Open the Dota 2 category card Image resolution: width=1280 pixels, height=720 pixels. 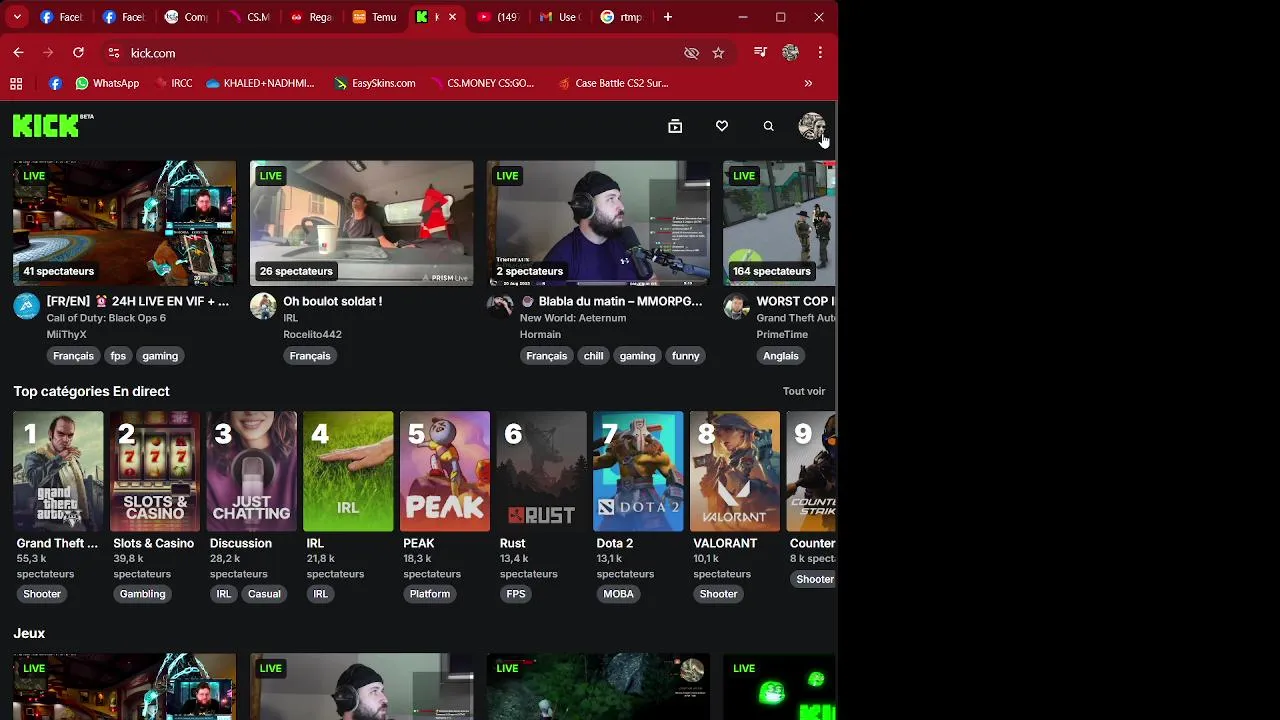point(638,471)
